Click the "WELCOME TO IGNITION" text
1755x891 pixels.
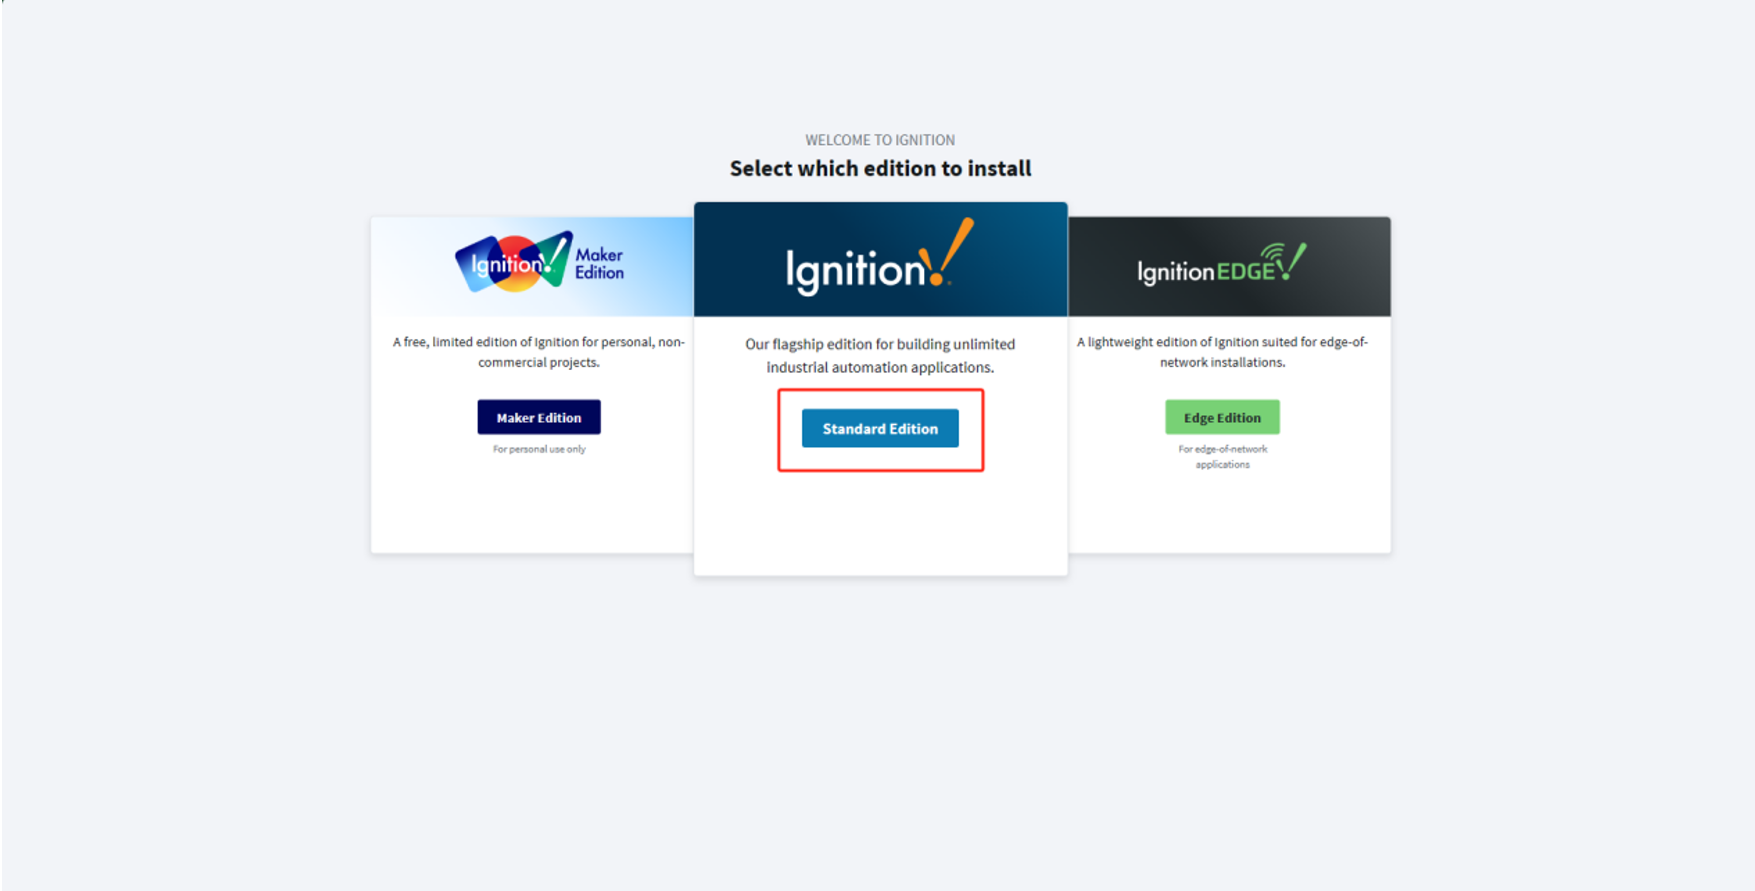[x=880, y=140]
